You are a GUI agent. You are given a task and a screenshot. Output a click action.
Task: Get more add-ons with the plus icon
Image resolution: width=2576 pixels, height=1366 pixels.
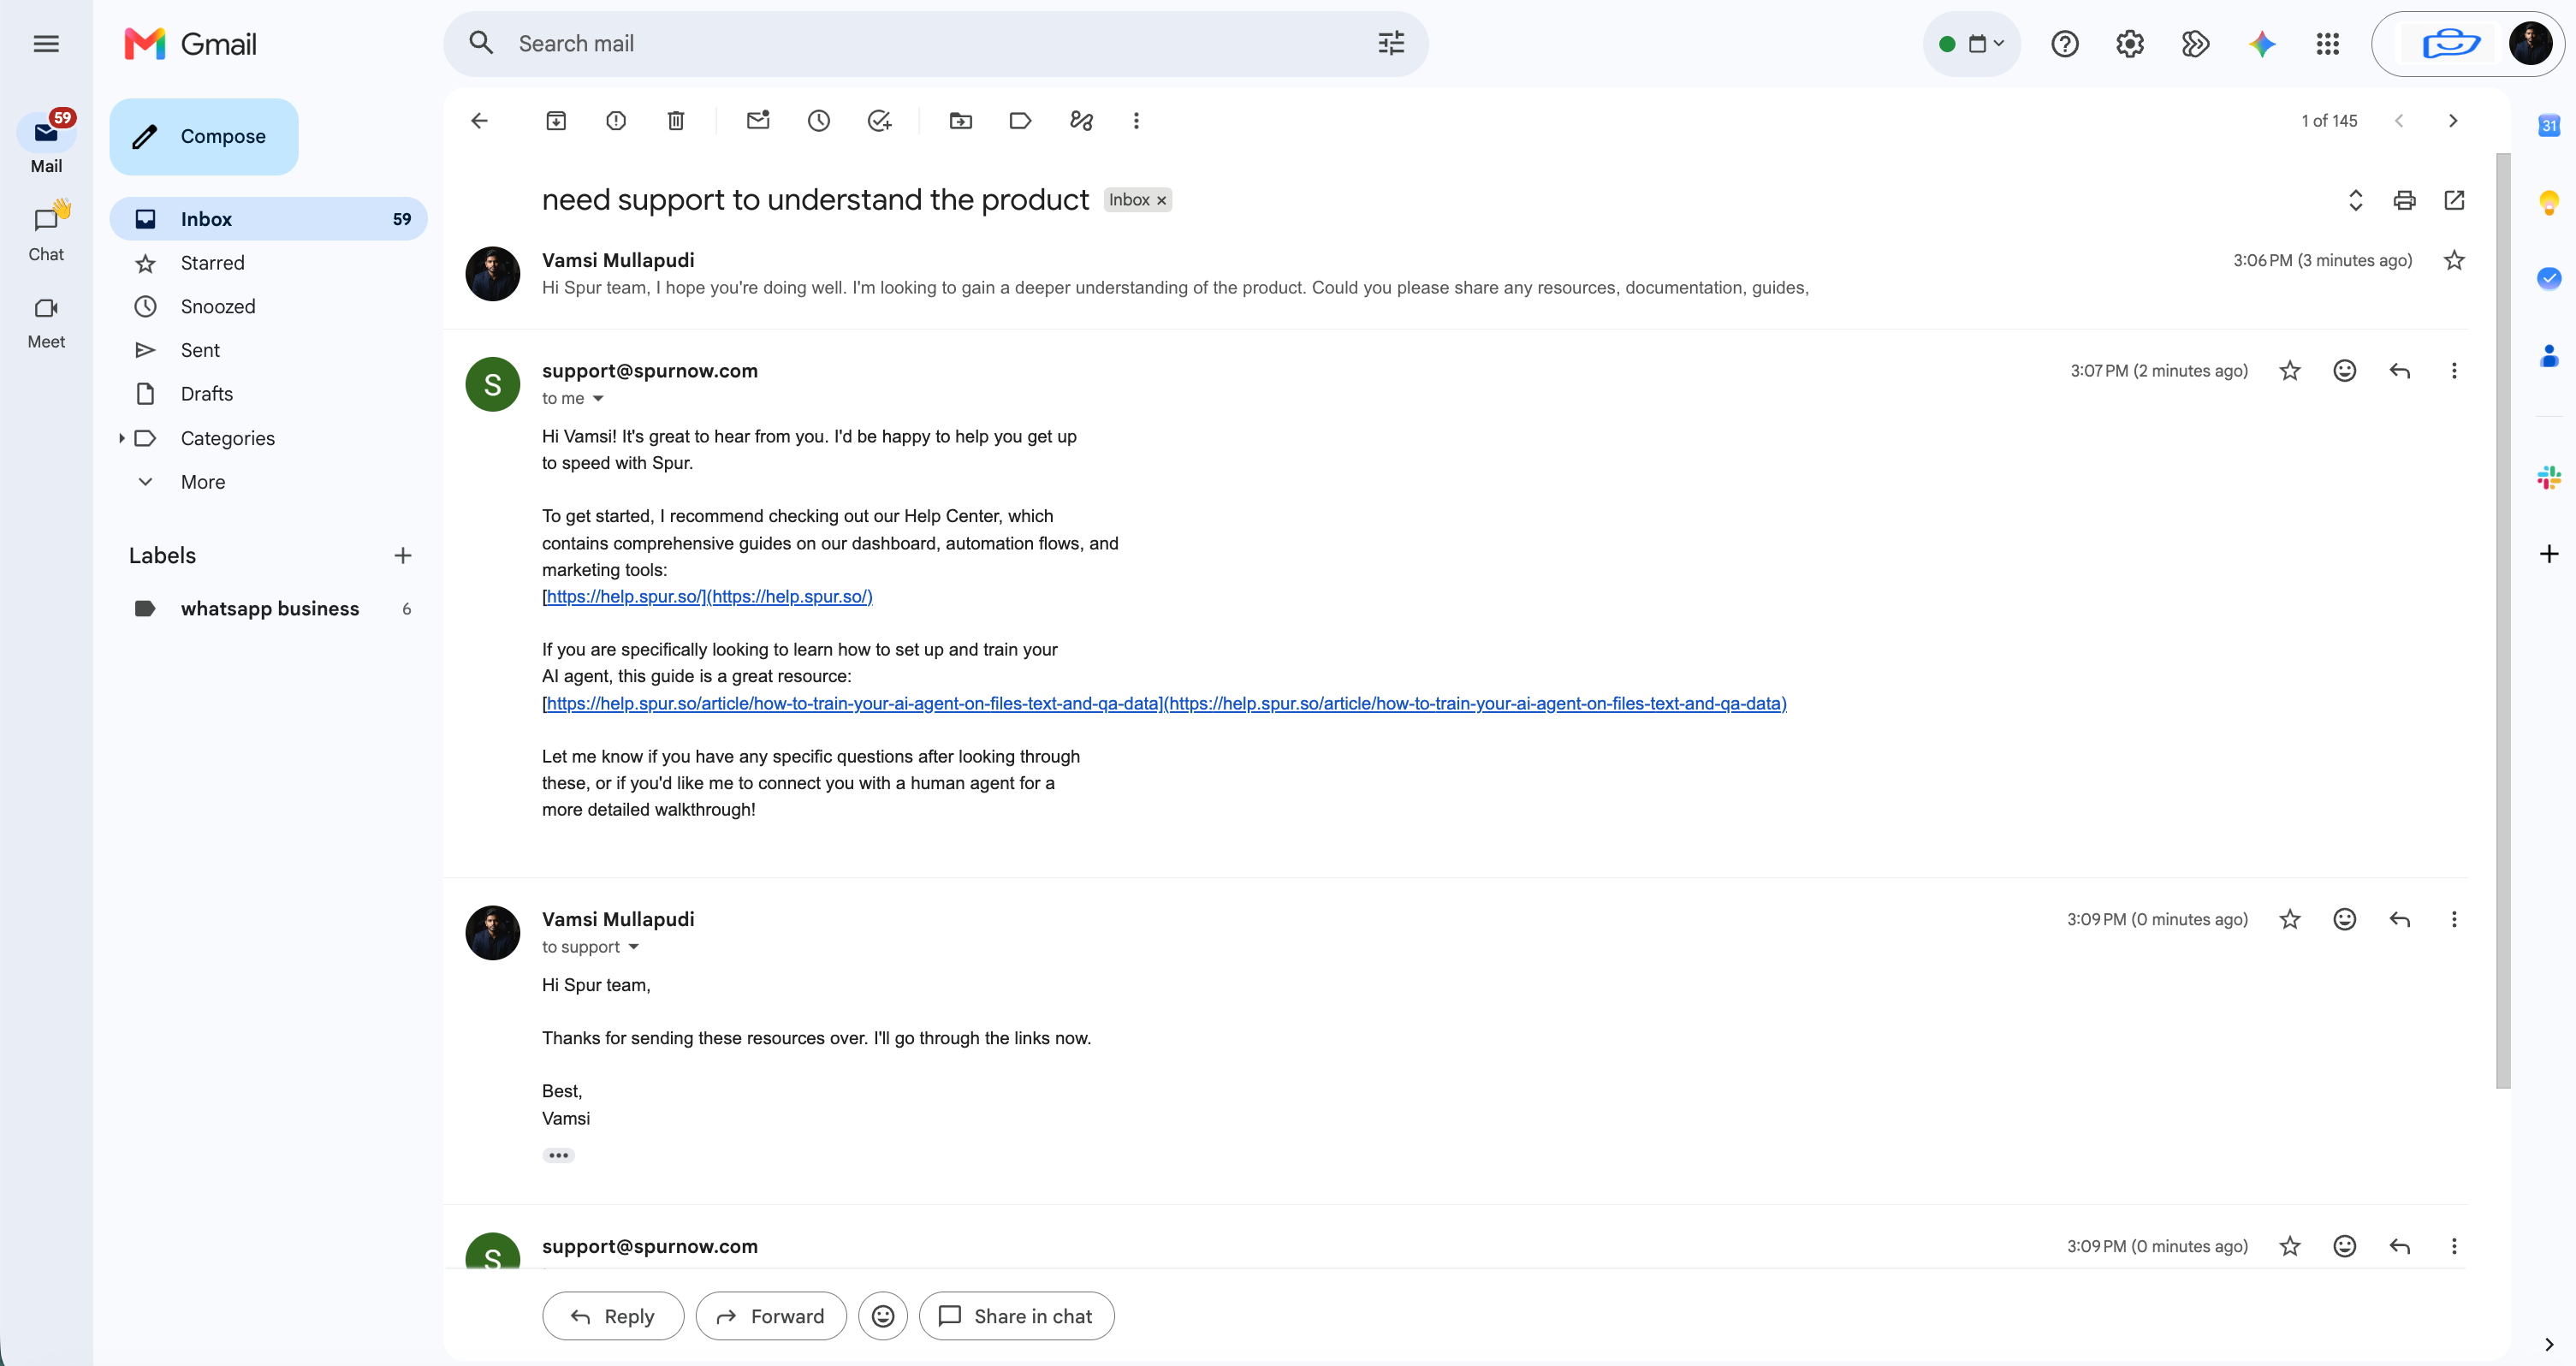[x=2549, y=554]
